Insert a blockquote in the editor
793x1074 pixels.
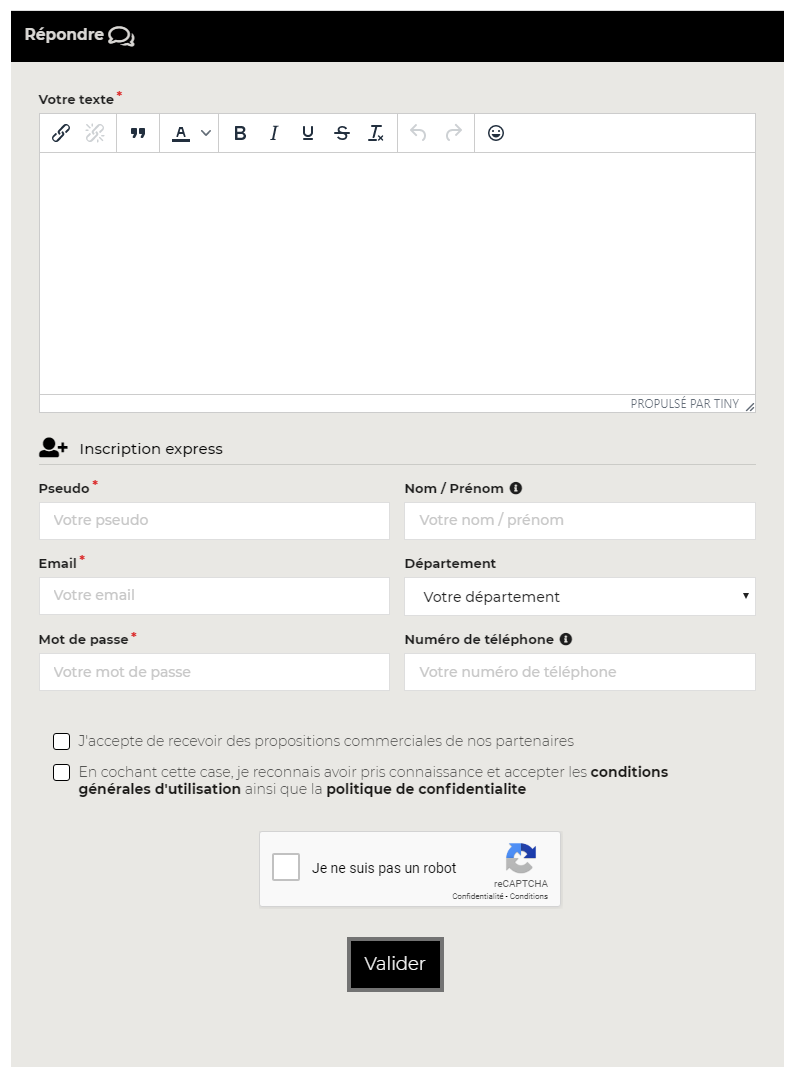[138, 133]
